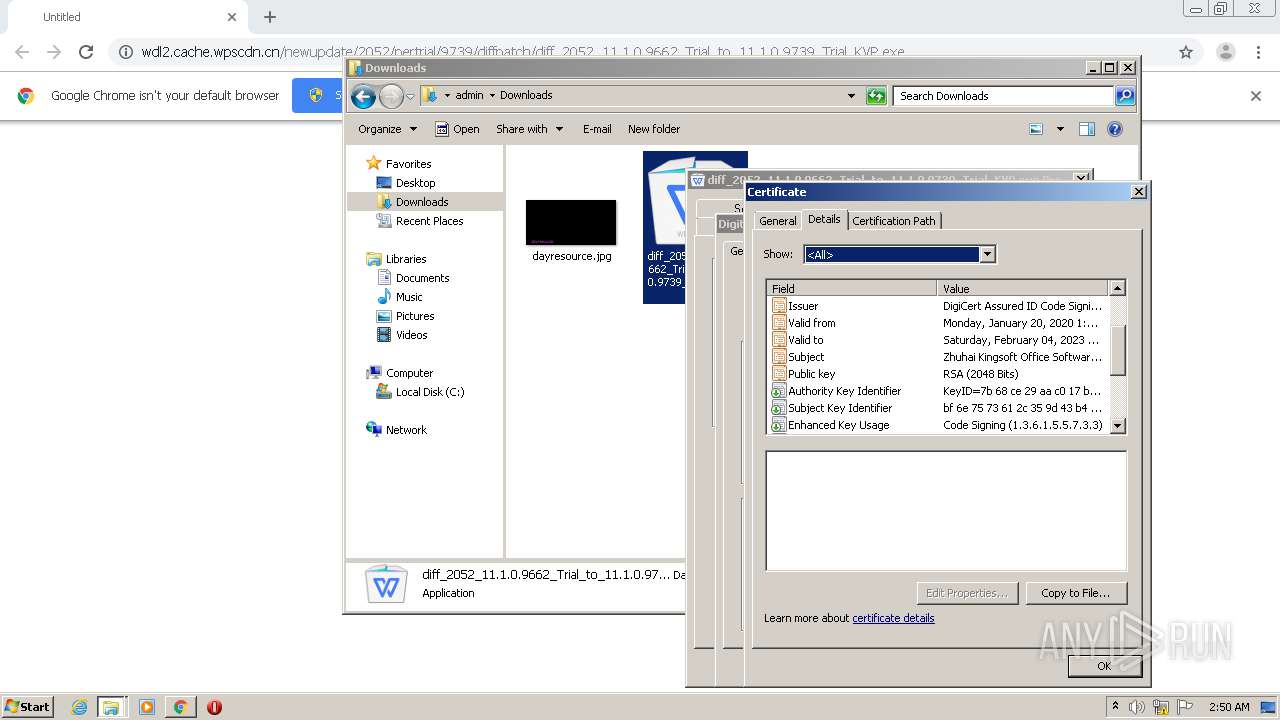Open explorer help icon

(x=1115, y=129)
